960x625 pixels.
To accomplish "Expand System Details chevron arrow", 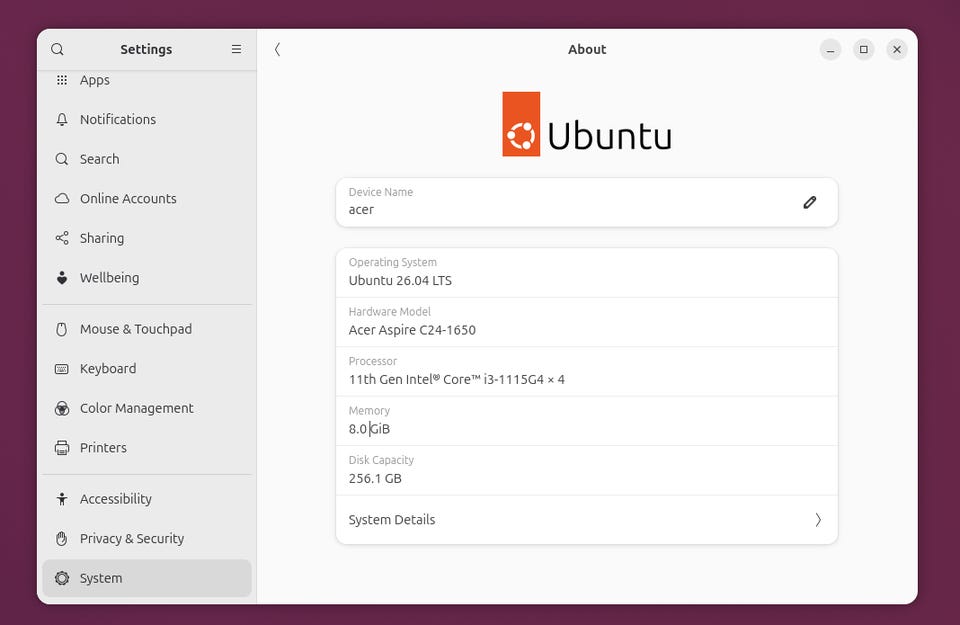I will click(x=818, y=520).
